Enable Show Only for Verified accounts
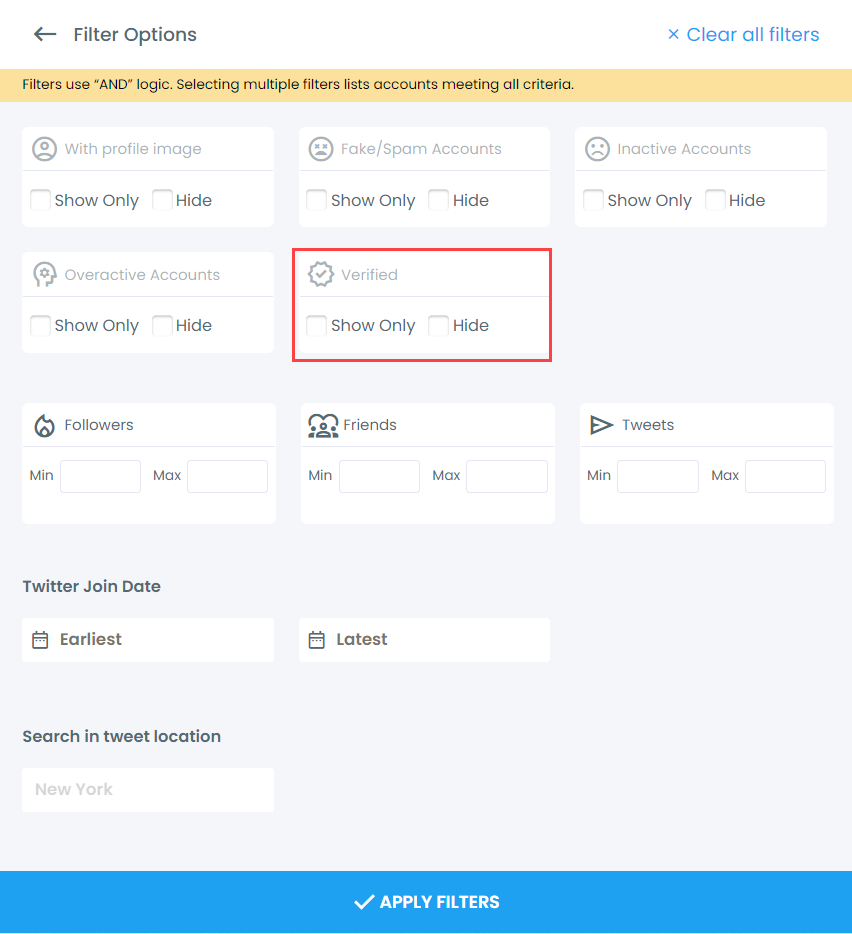This screenshot has height=934, width=852. coord(316,325)
